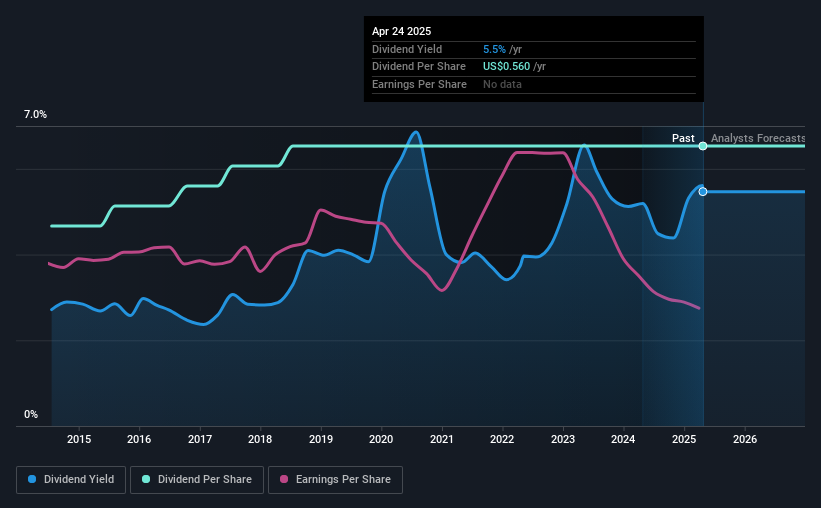The image size is (821, 508).
Task: Click the Apr 24 2025 tooltip date
Action: pos(402,31)
